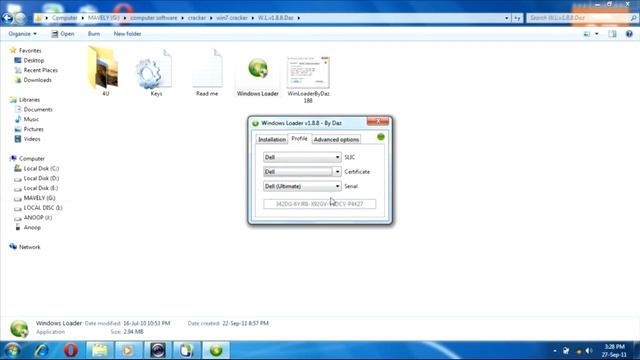Screen dimensions: 640x360
Task: Open the Organize dropdown menu
Action: point(22,34)
